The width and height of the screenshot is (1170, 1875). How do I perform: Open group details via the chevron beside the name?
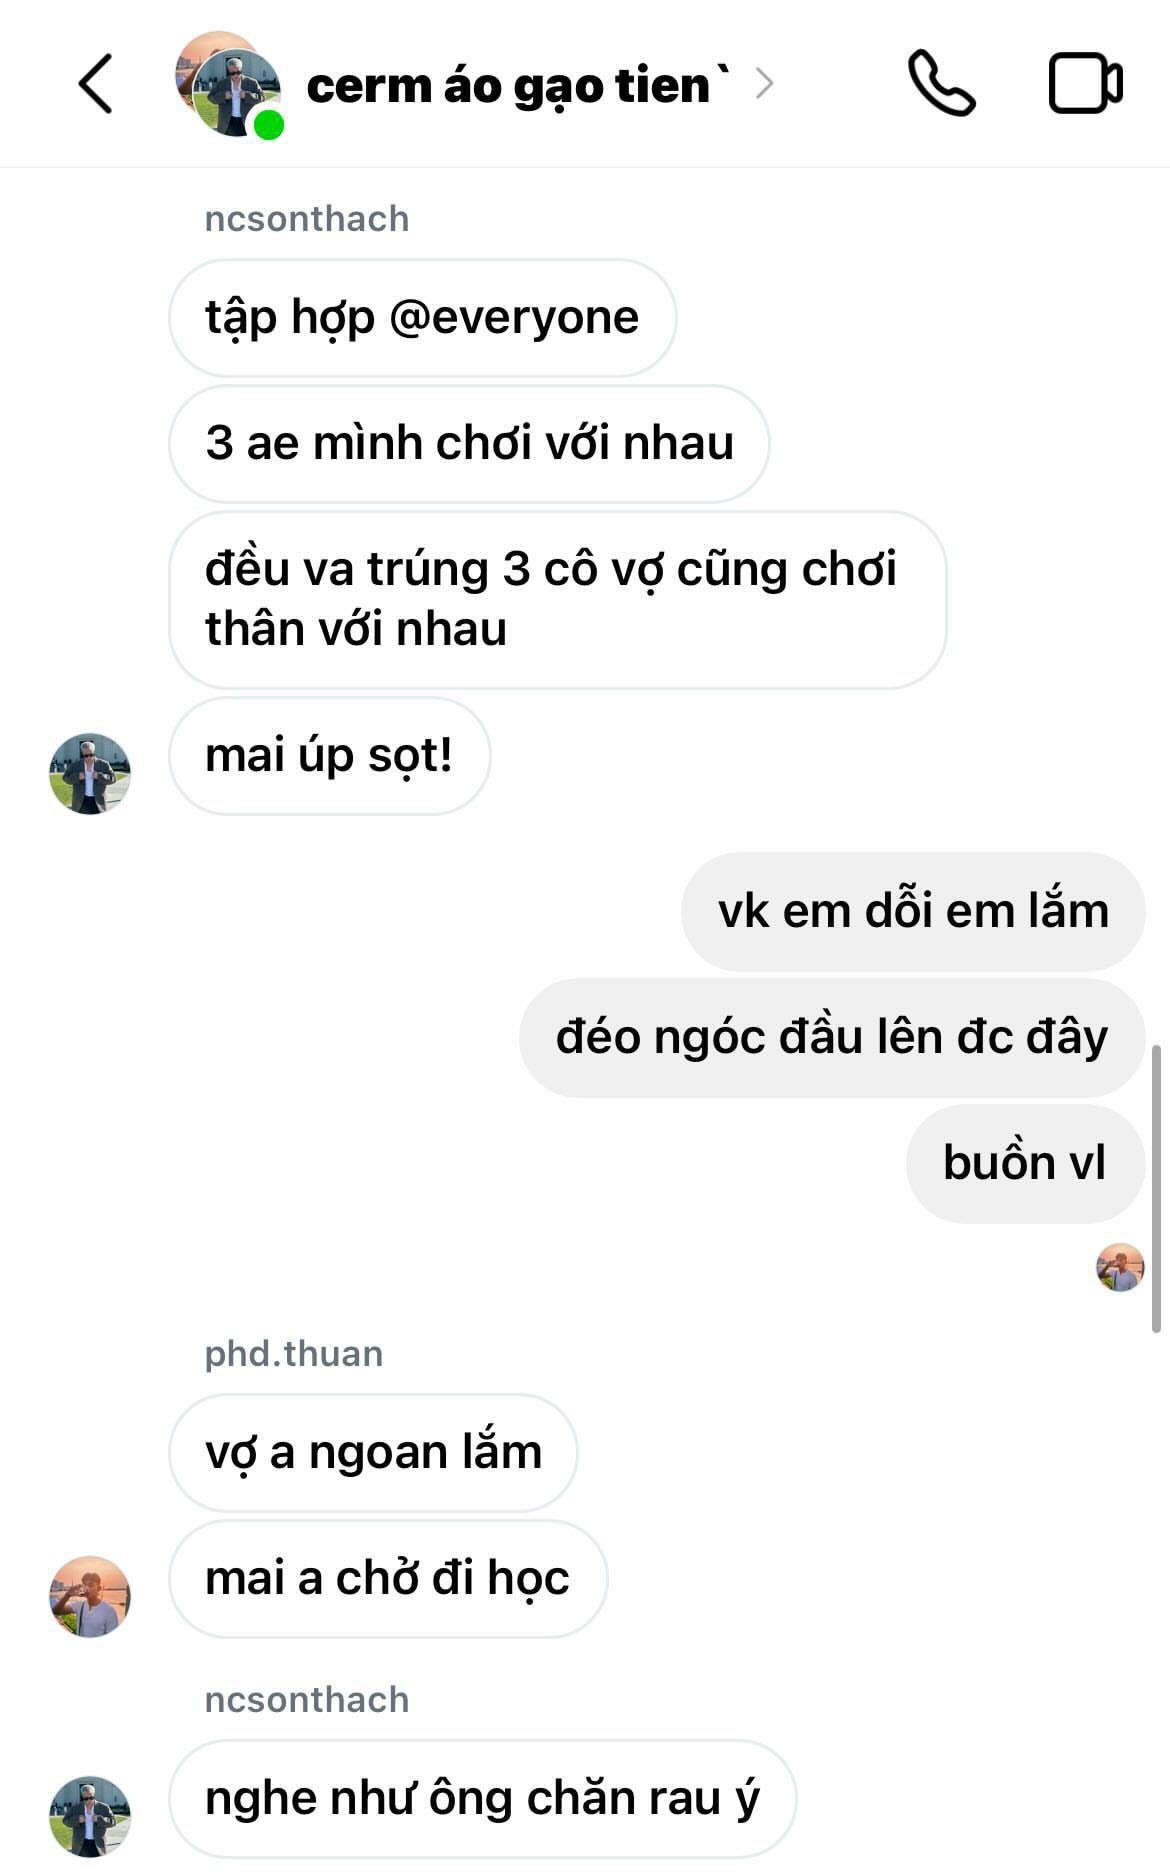[x=765, y=83]
